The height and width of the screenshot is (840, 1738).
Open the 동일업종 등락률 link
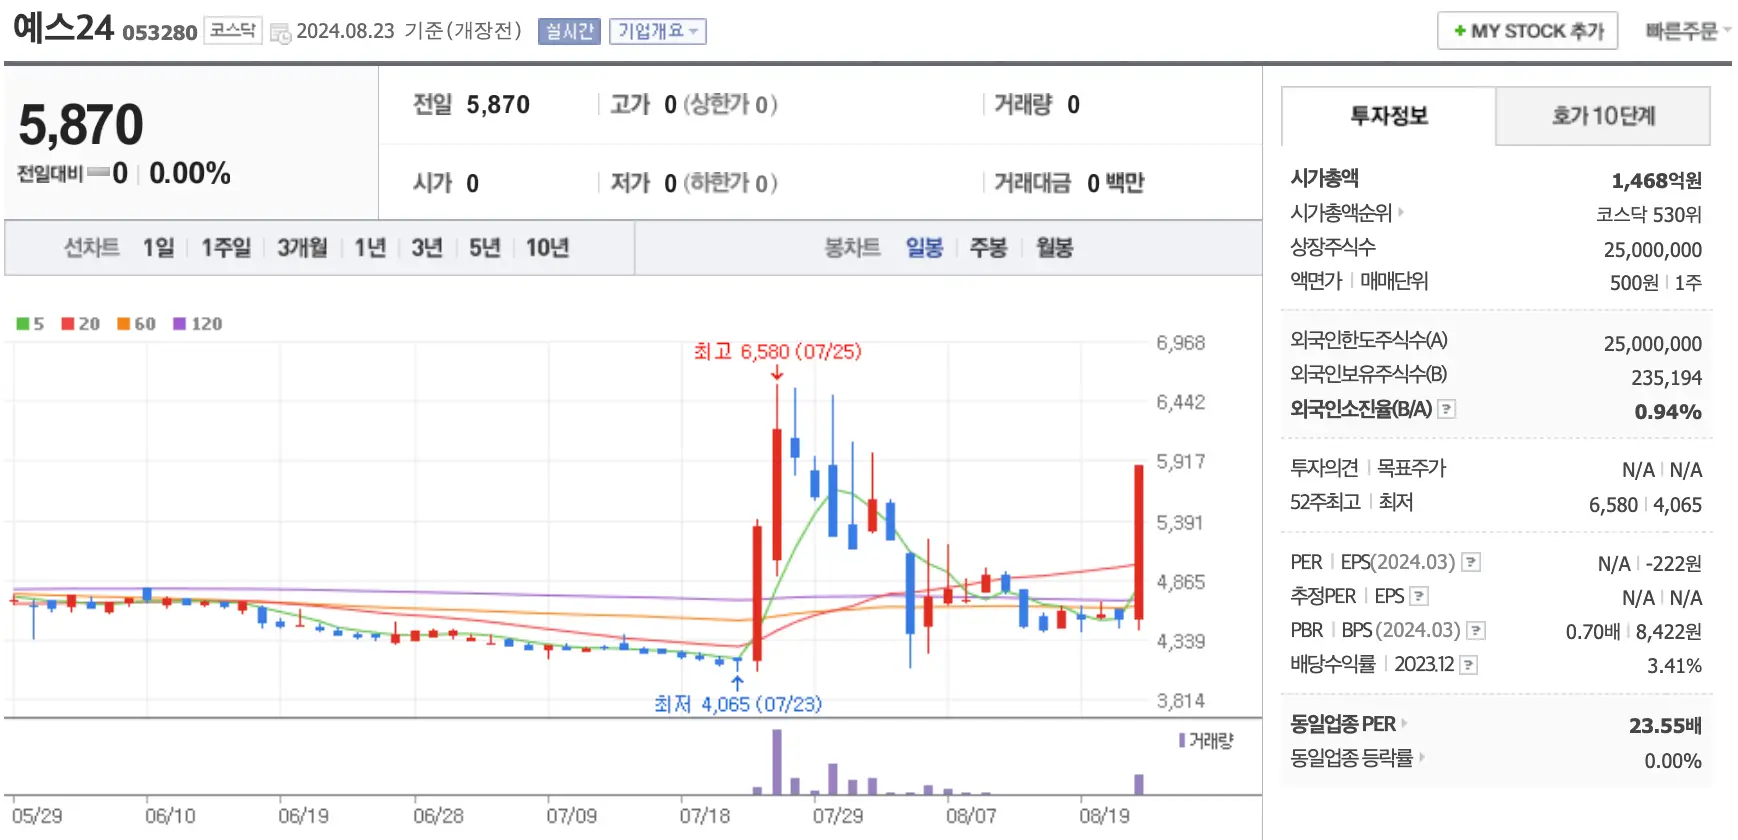tap(1357, 758)
